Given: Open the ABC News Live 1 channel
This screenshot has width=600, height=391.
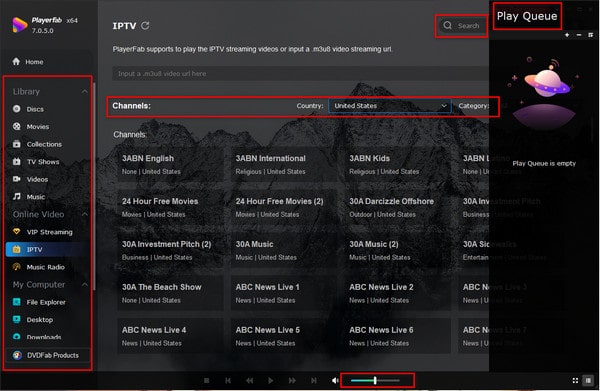Looking at the screenshot, I should [x=284, y=293].
